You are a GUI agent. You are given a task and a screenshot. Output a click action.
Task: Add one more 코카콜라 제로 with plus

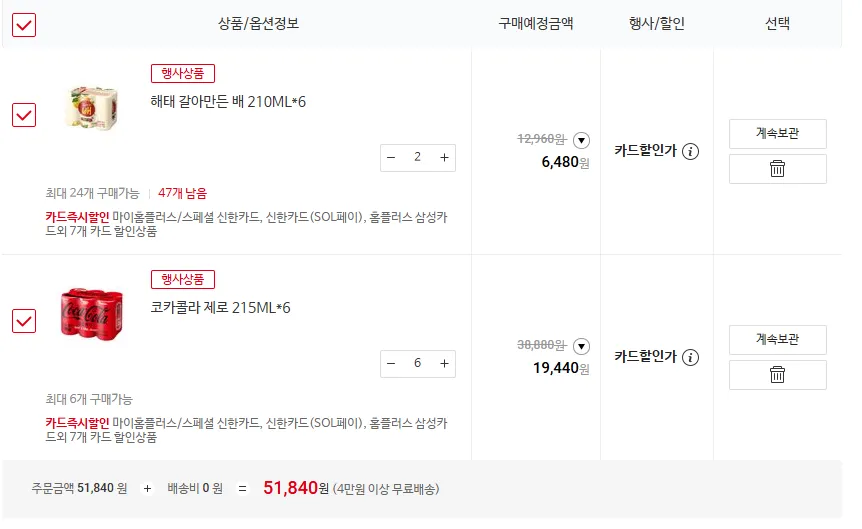click(x=444, y=363)
